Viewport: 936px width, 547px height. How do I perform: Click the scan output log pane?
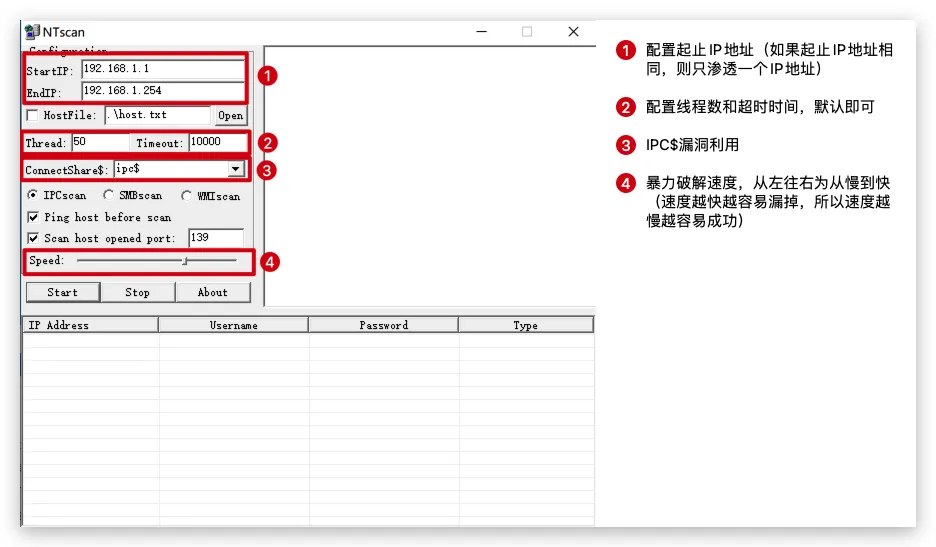click(430, 176)
